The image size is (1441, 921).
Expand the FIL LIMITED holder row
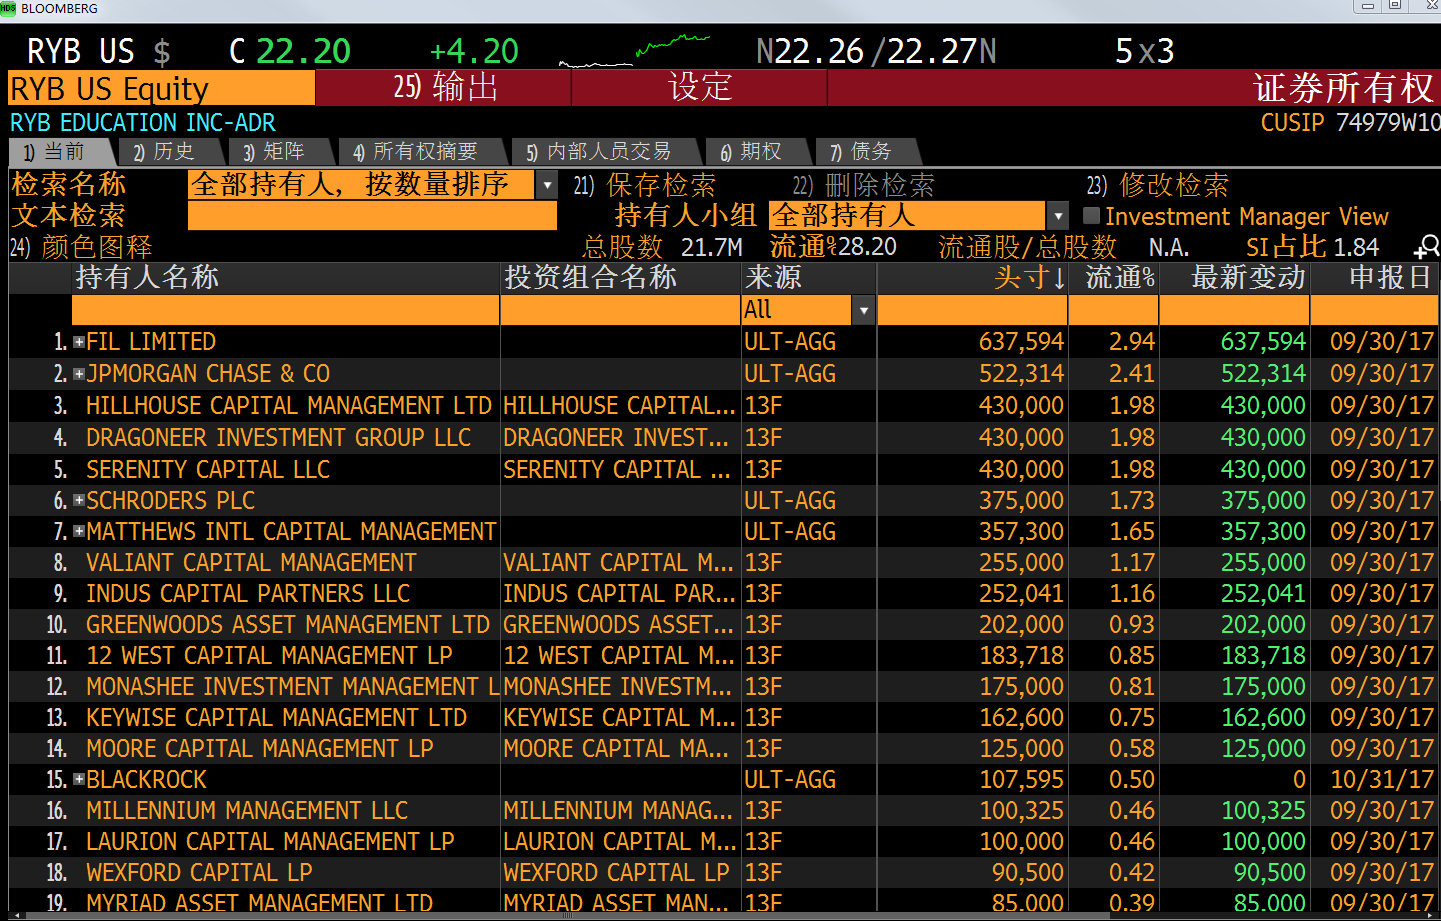point(79,342)
